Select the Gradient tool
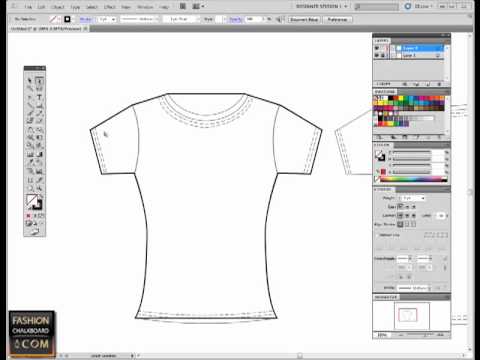Viewport: 480px width, 360px height. pos(39,154)
